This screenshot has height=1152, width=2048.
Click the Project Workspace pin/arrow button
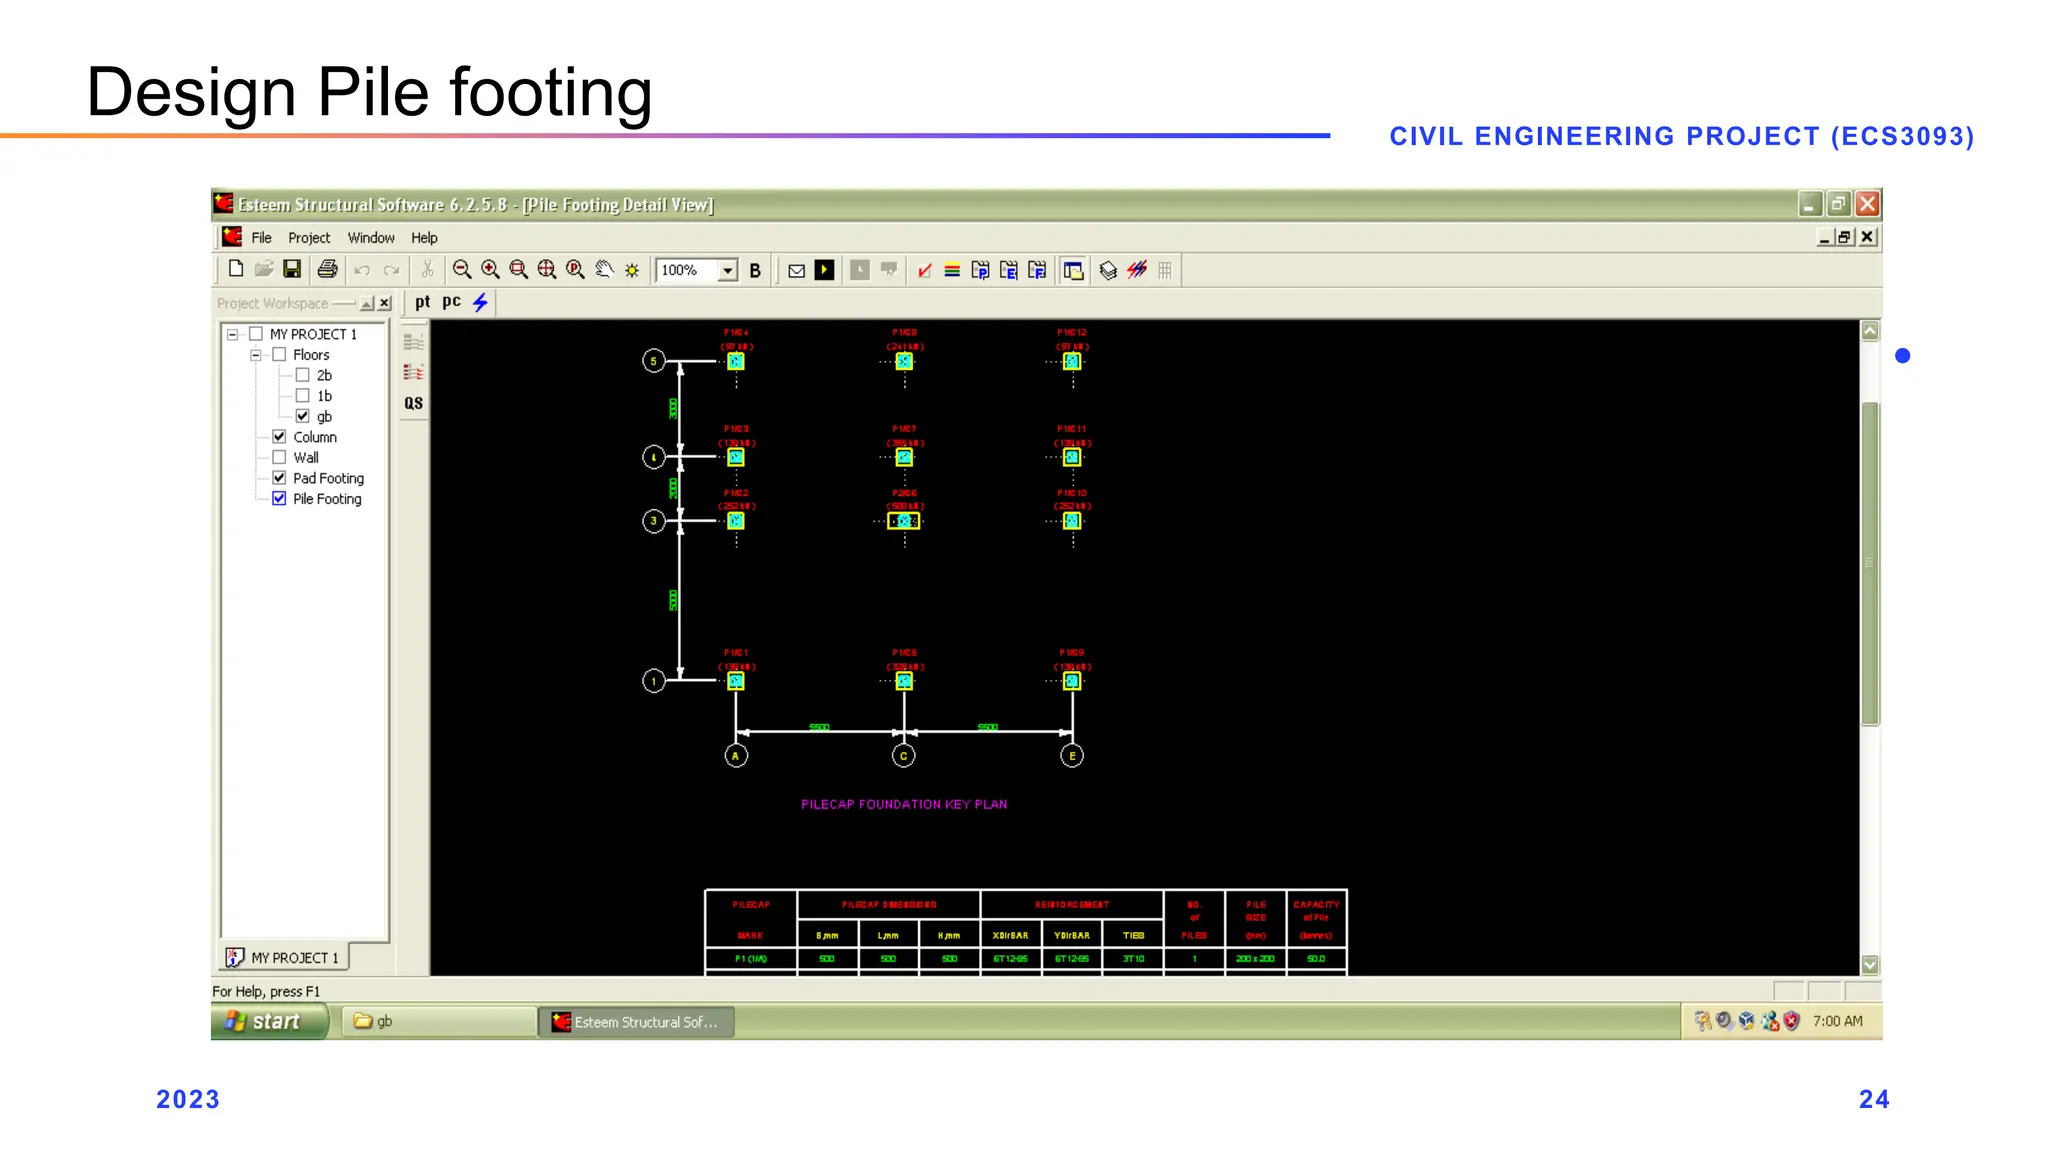(367, 303)
